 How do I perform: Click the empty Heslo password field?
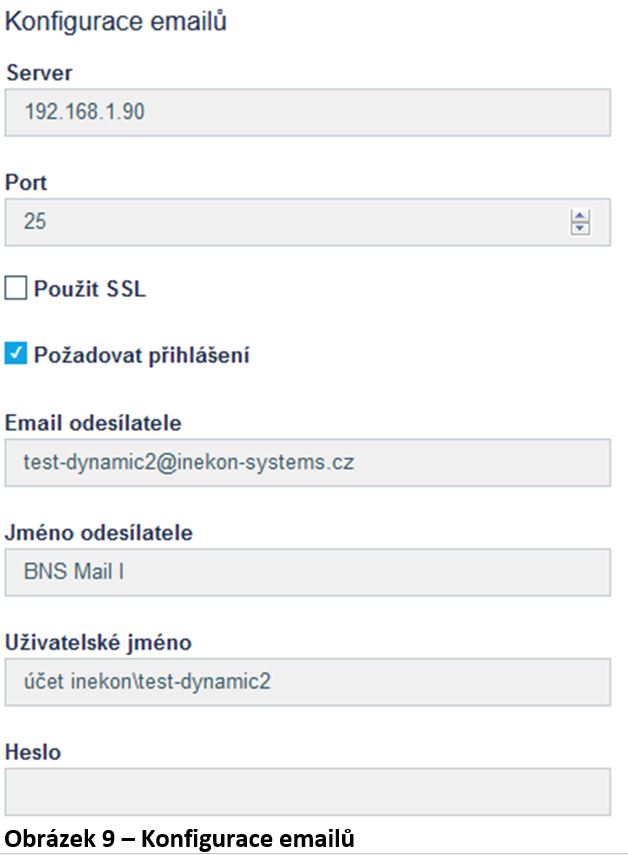click(x=307, y=792)
